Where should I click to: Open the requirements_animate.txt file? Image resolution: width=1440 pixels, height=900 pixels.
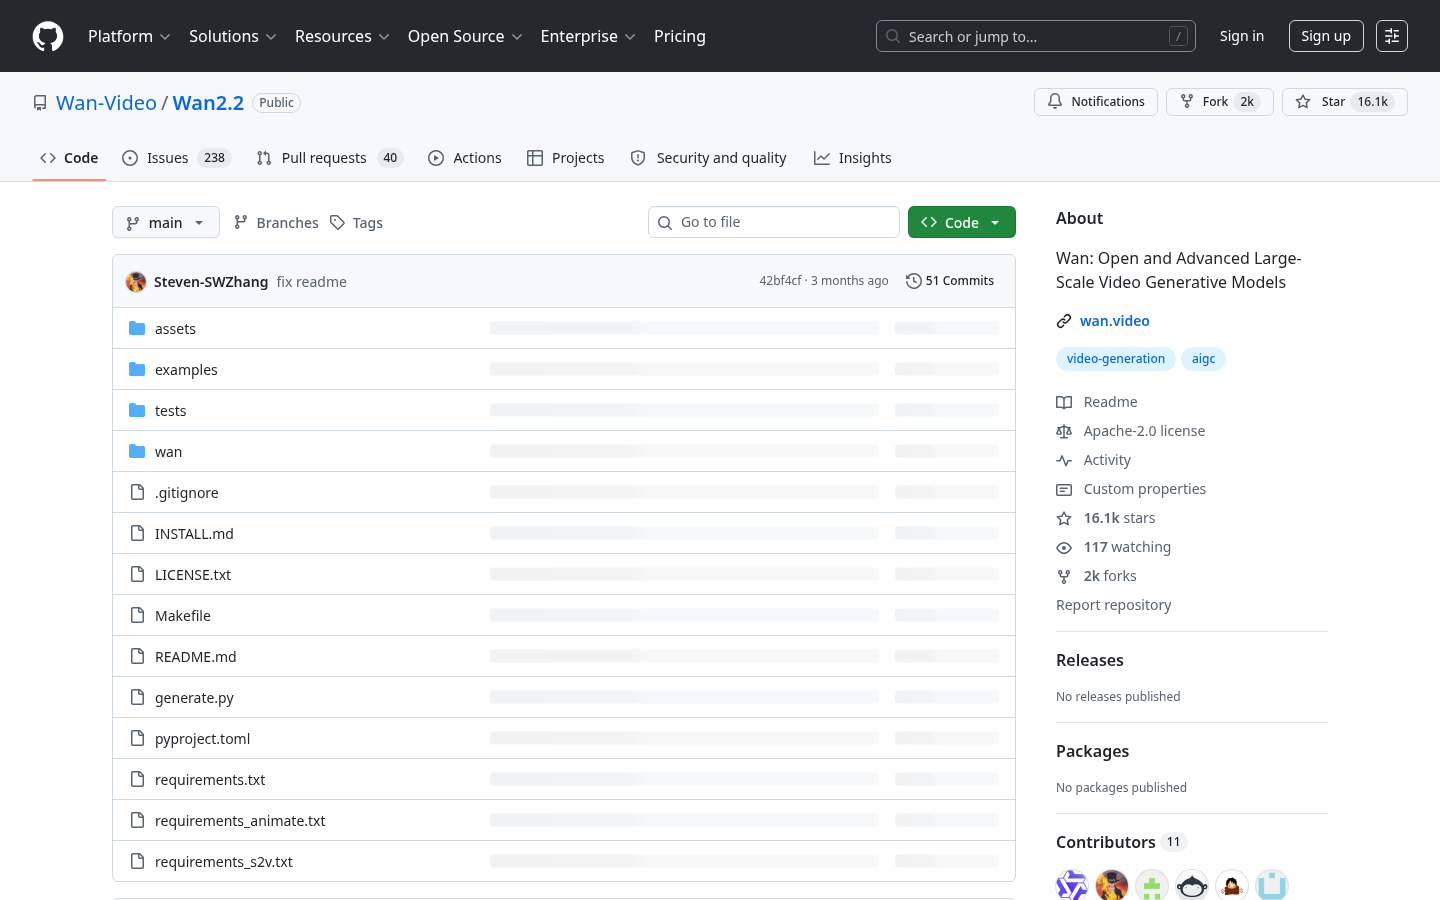click(240, 821)
